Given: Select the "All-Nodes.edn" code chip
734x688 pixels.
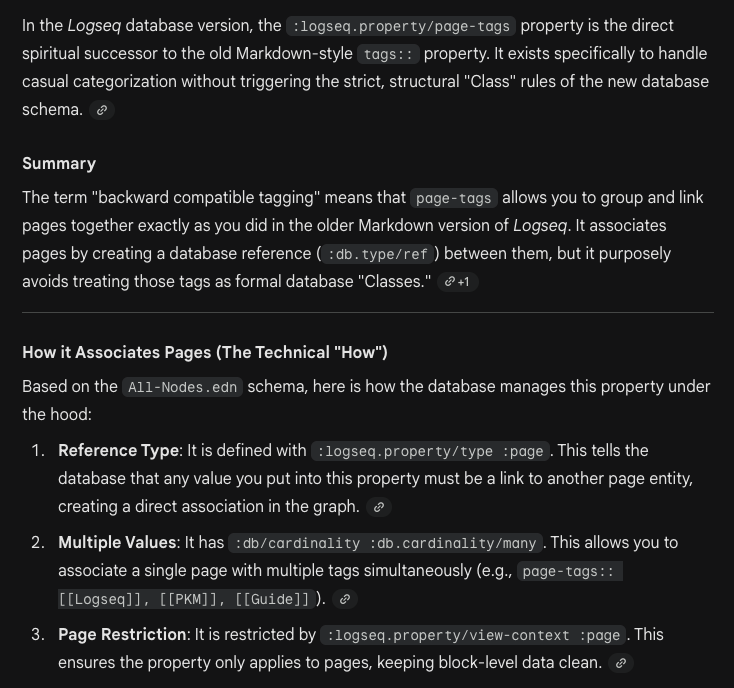Looking at the screenshot, I should tap(183, 387).
